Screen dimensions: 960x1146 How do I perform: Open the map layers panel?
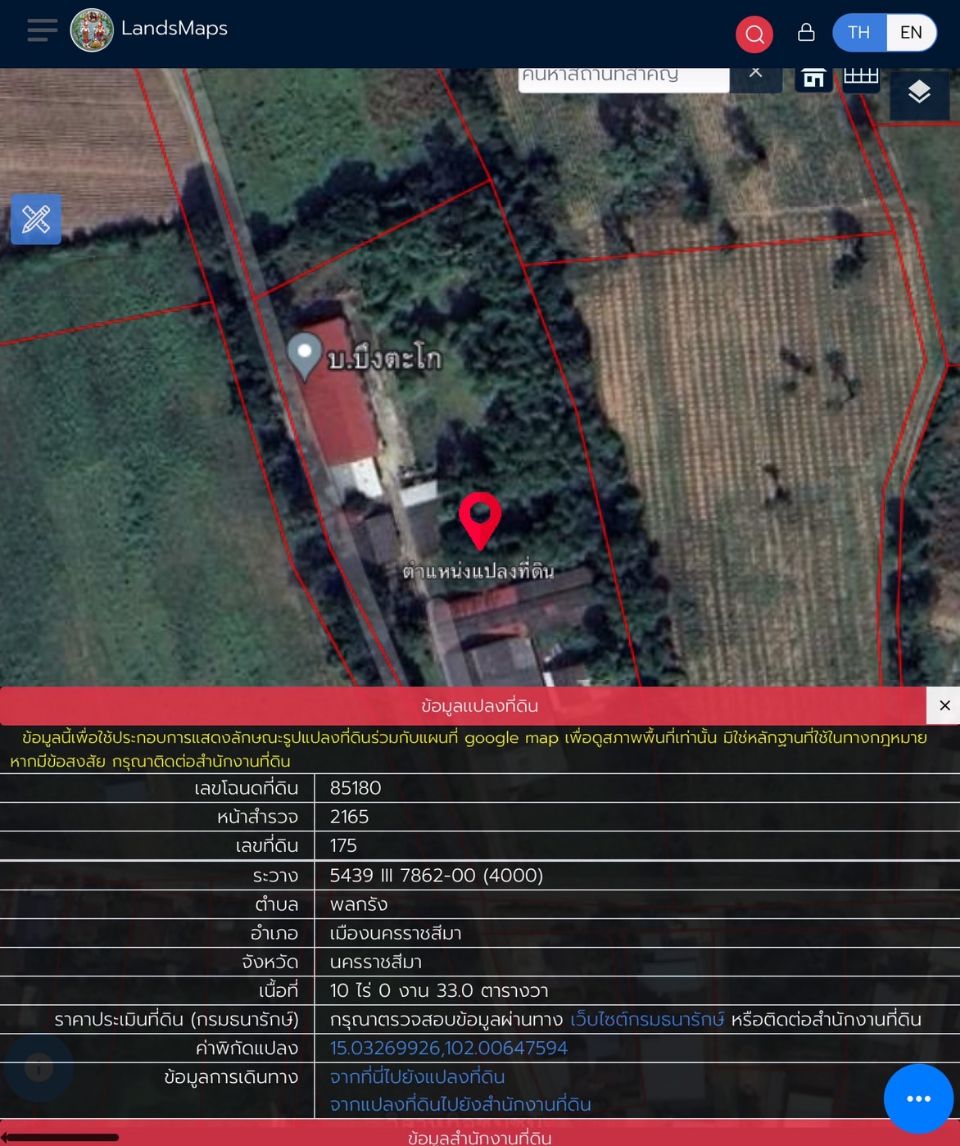[x=919, y=93]
